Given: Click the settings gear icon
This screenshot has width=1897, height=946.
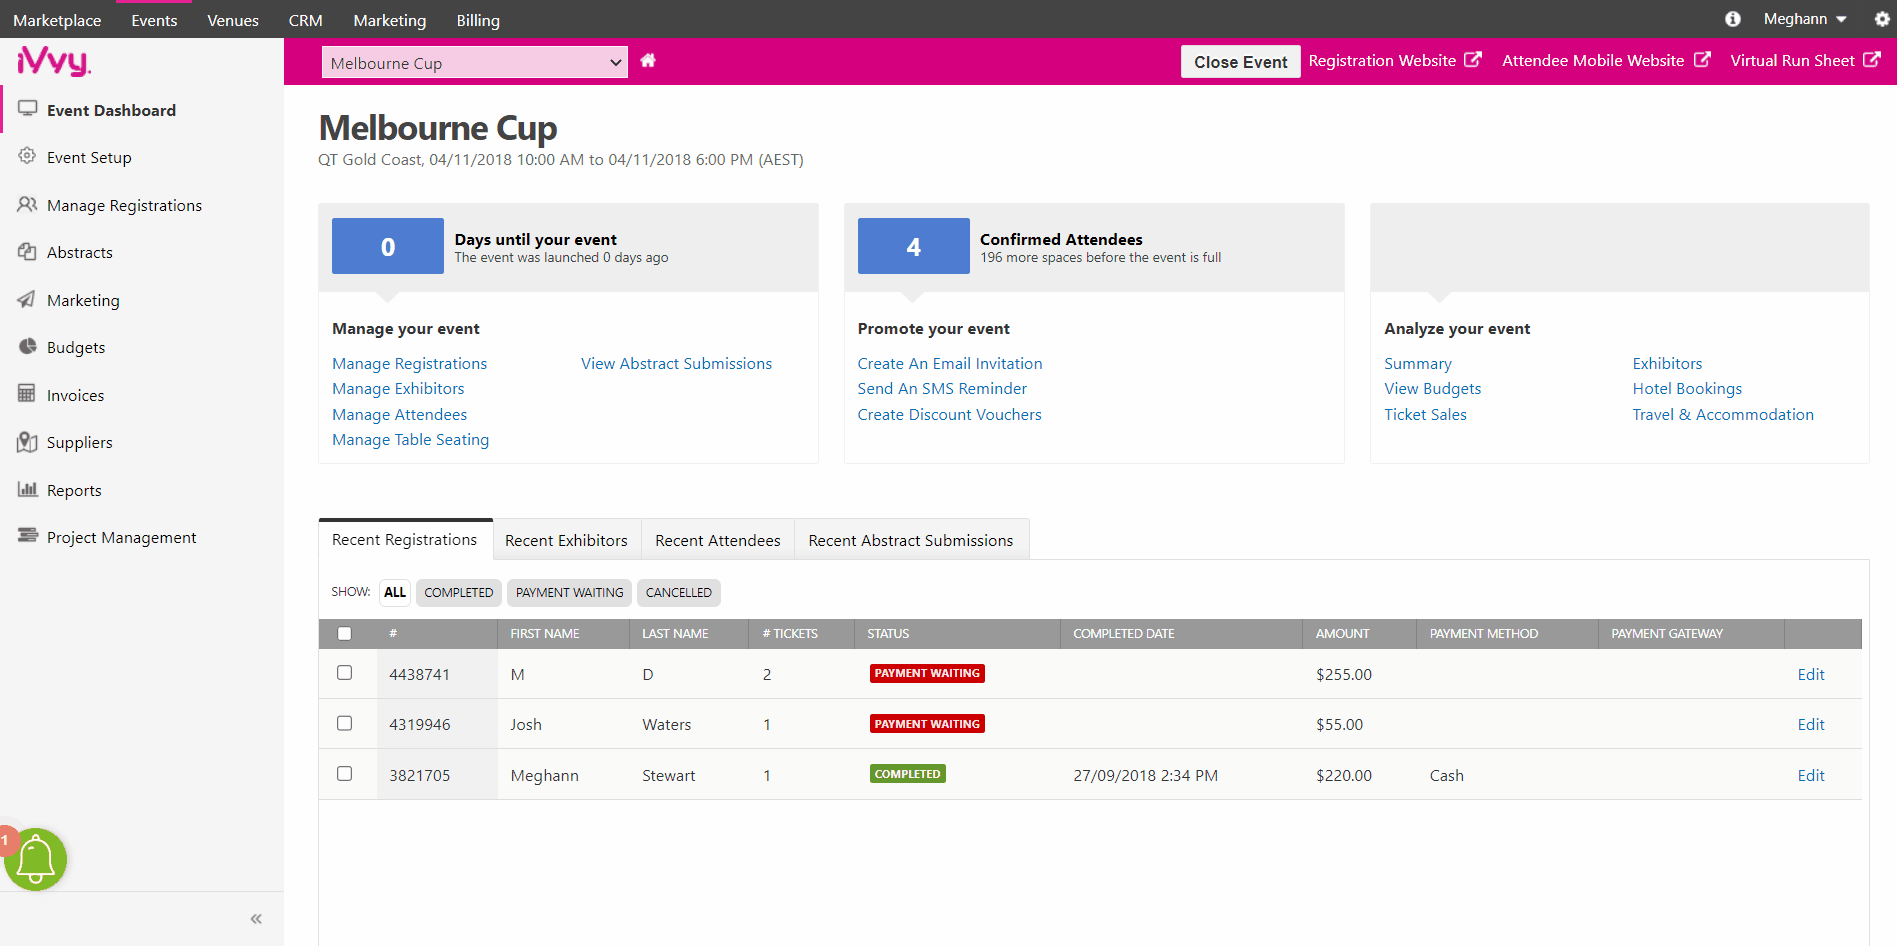Looking at the screenshot, I should (1881, 19).
